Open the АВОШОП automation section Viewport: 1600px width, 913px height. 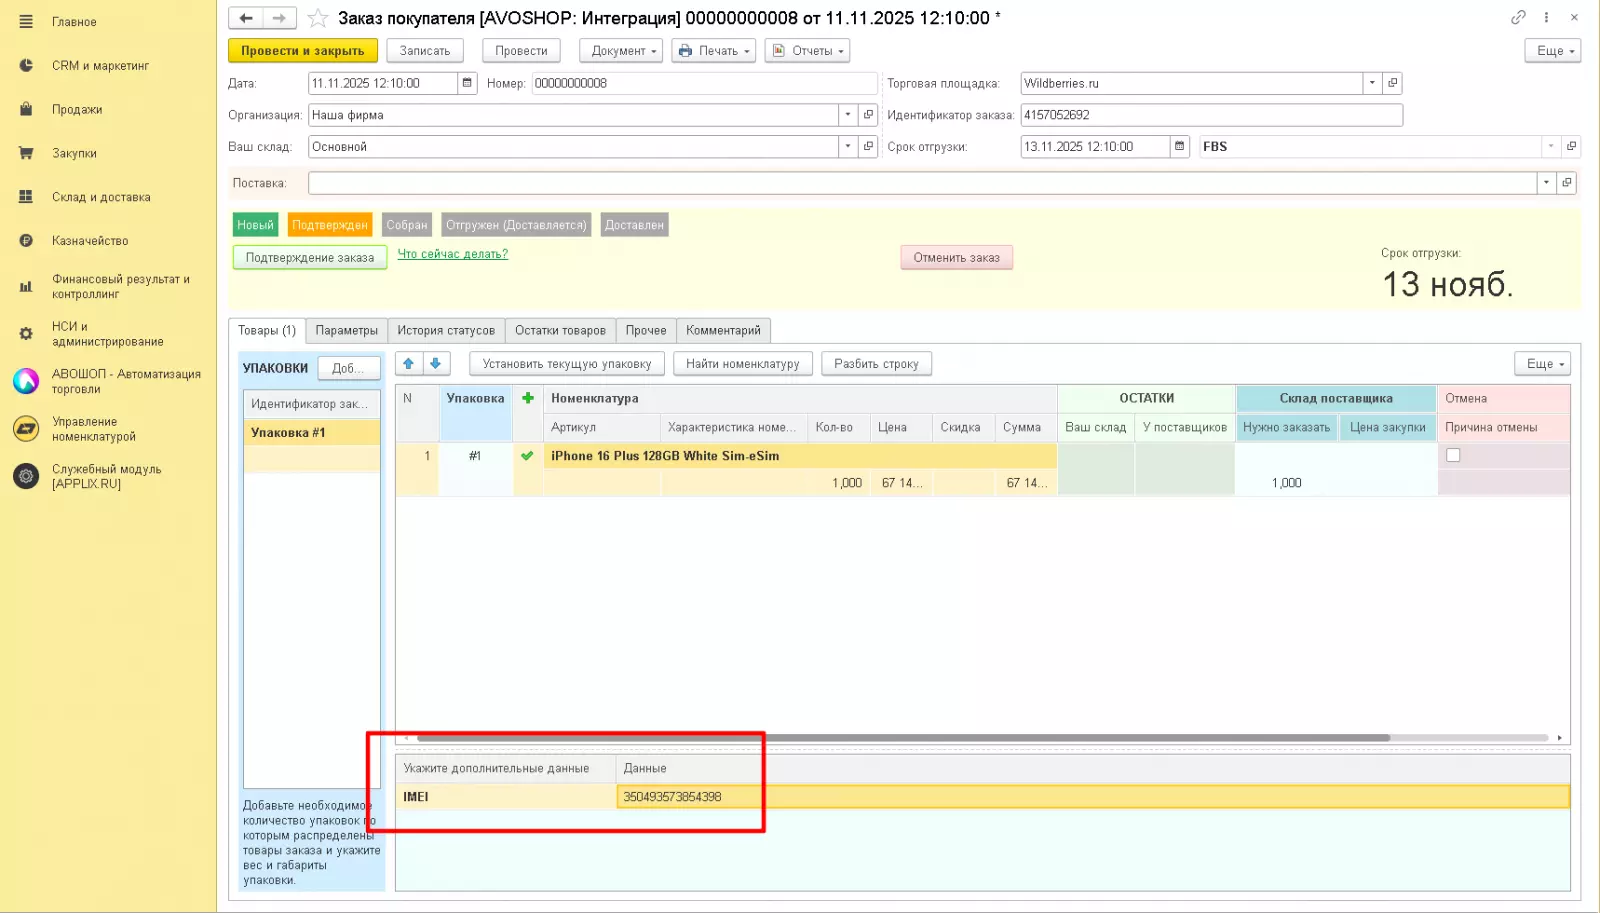pyautogui.click(x=108, y=381)
